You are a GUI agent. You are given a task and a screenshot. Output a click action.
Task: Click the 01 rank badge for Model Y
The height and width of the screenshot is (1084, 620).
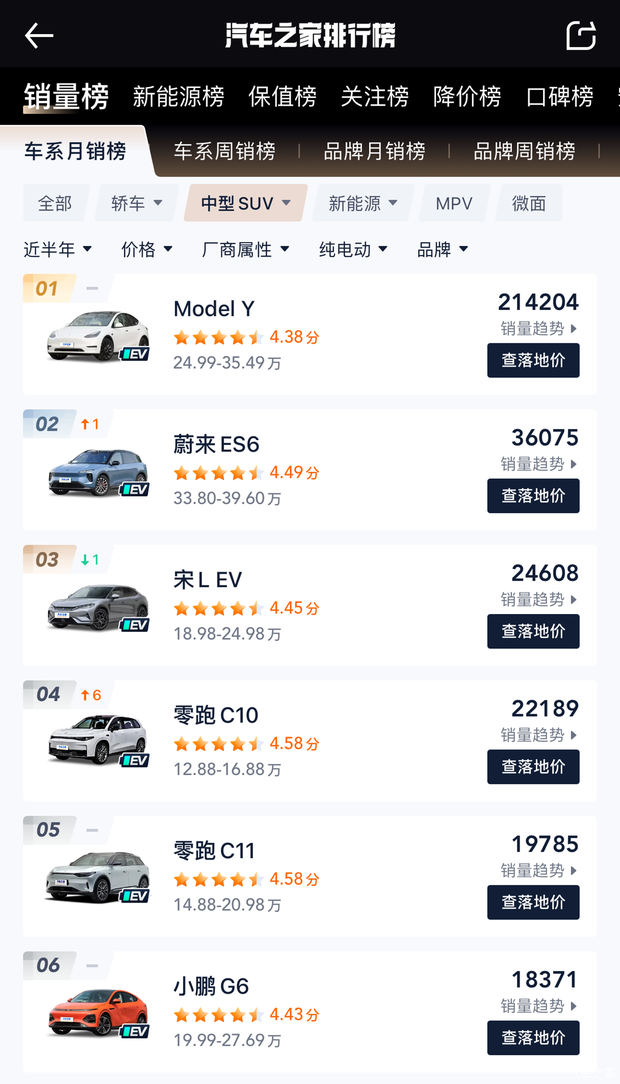point(47,288)
